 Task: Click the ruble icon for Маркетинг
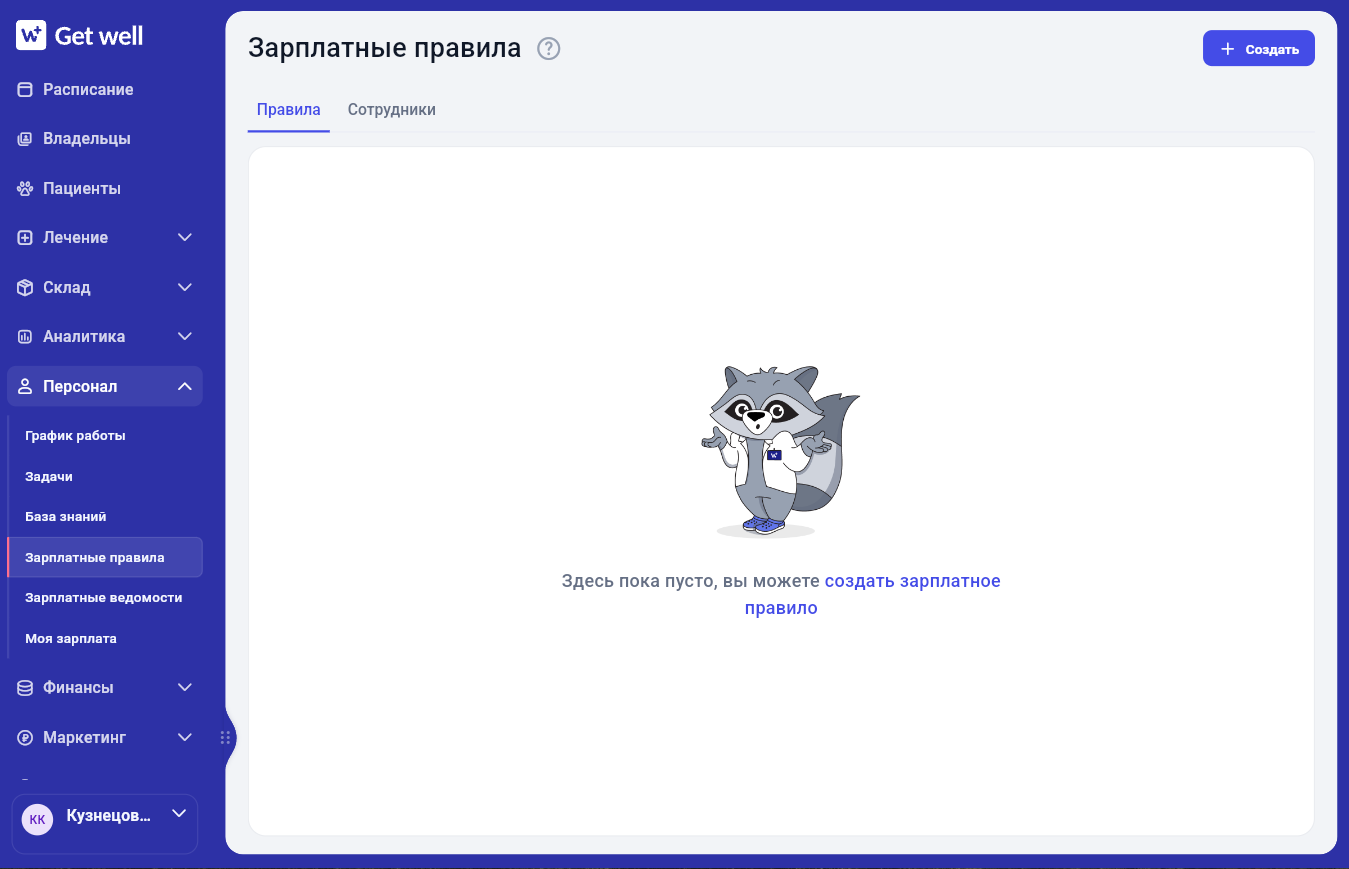[x=25, y=738]
